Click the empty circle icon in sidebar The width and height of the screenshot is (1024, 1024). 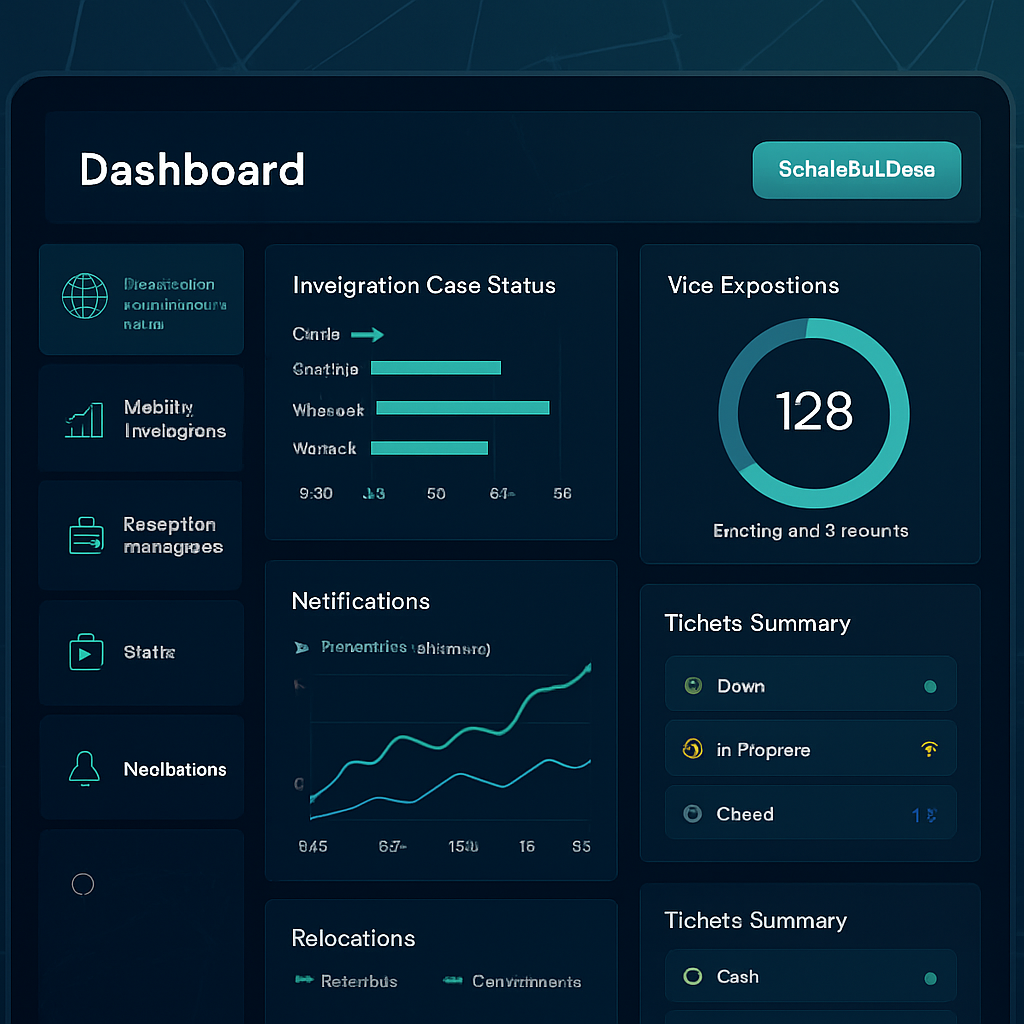[83, 884]
